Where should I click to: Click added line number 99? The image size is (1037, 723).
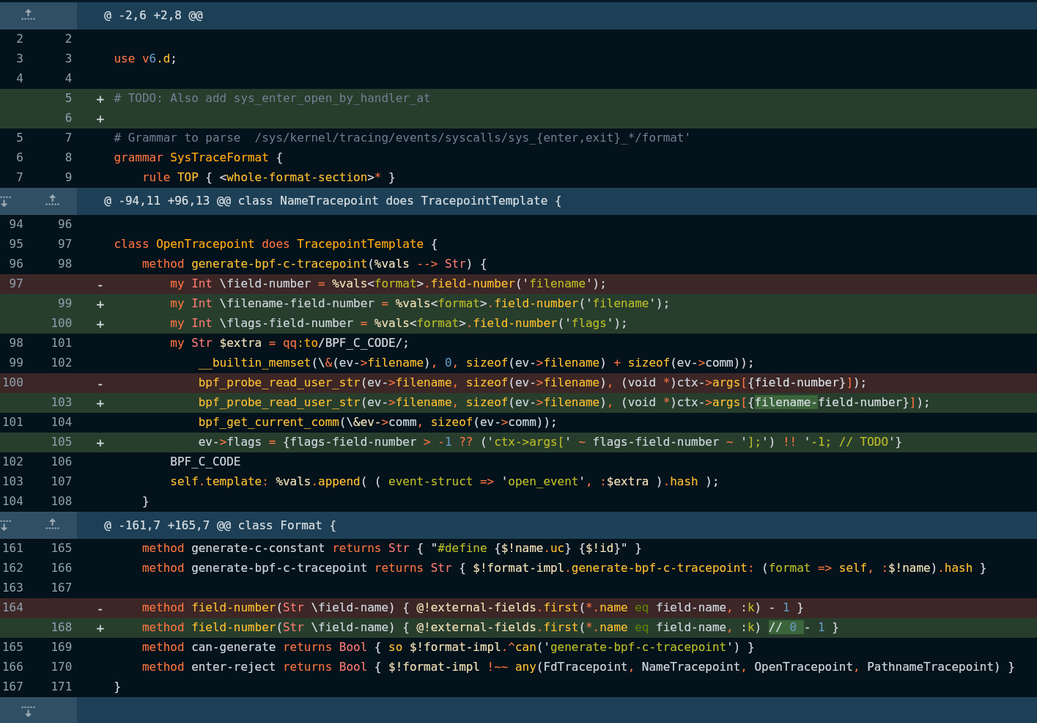point(64,303)
